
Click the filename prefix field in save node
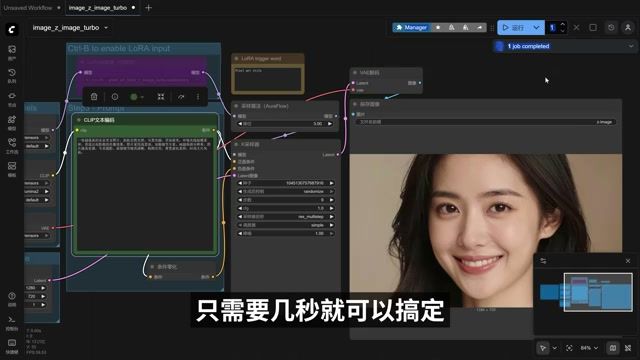pyautogui.click(x=485, y=122)
